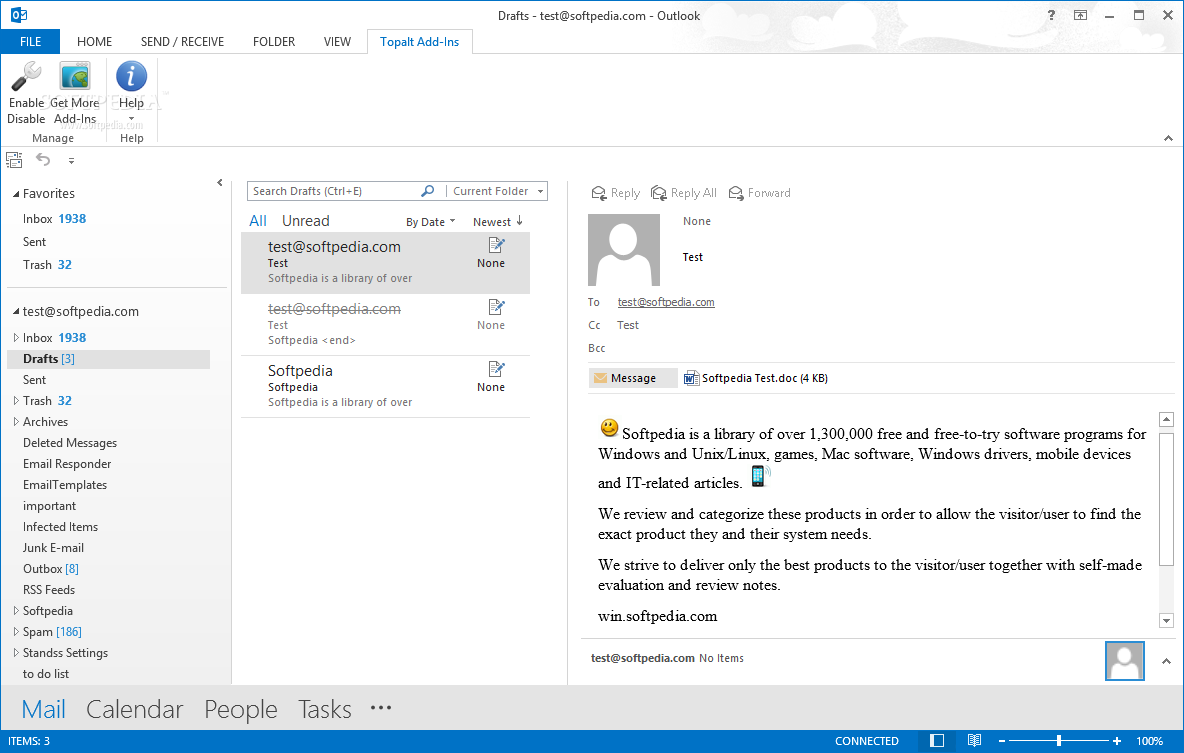Switch to HOME ribbon tab
The image size is (1184, 753).
coord(94,42)
